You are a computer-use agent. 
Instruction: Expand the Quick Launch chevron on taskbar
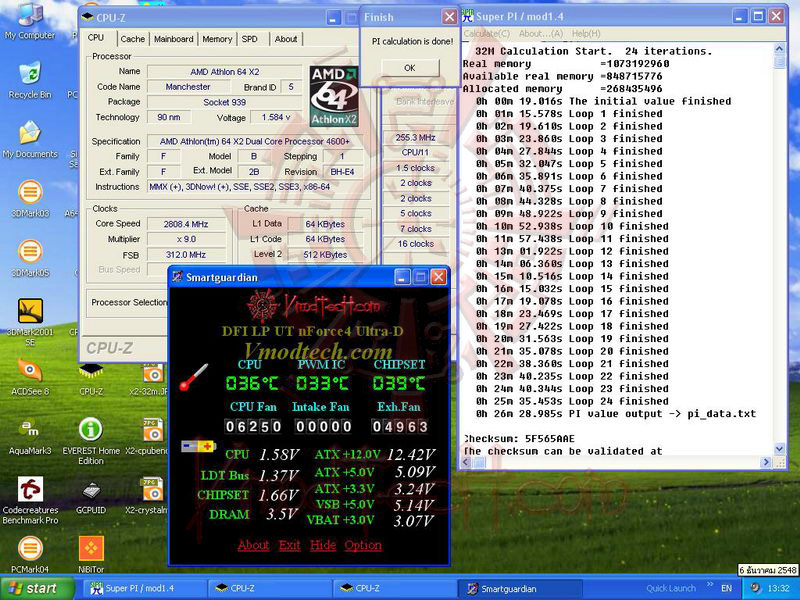pos(710,584)
